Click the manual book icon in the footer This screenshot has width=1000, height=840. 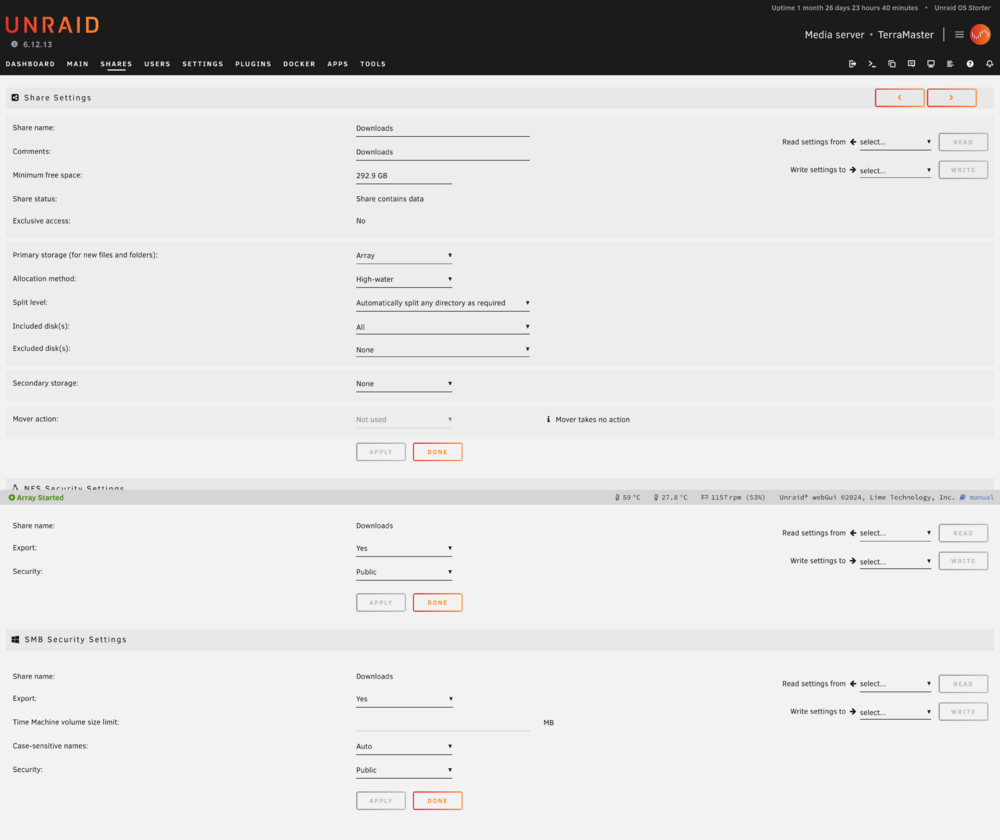click(x=962, y=497)
